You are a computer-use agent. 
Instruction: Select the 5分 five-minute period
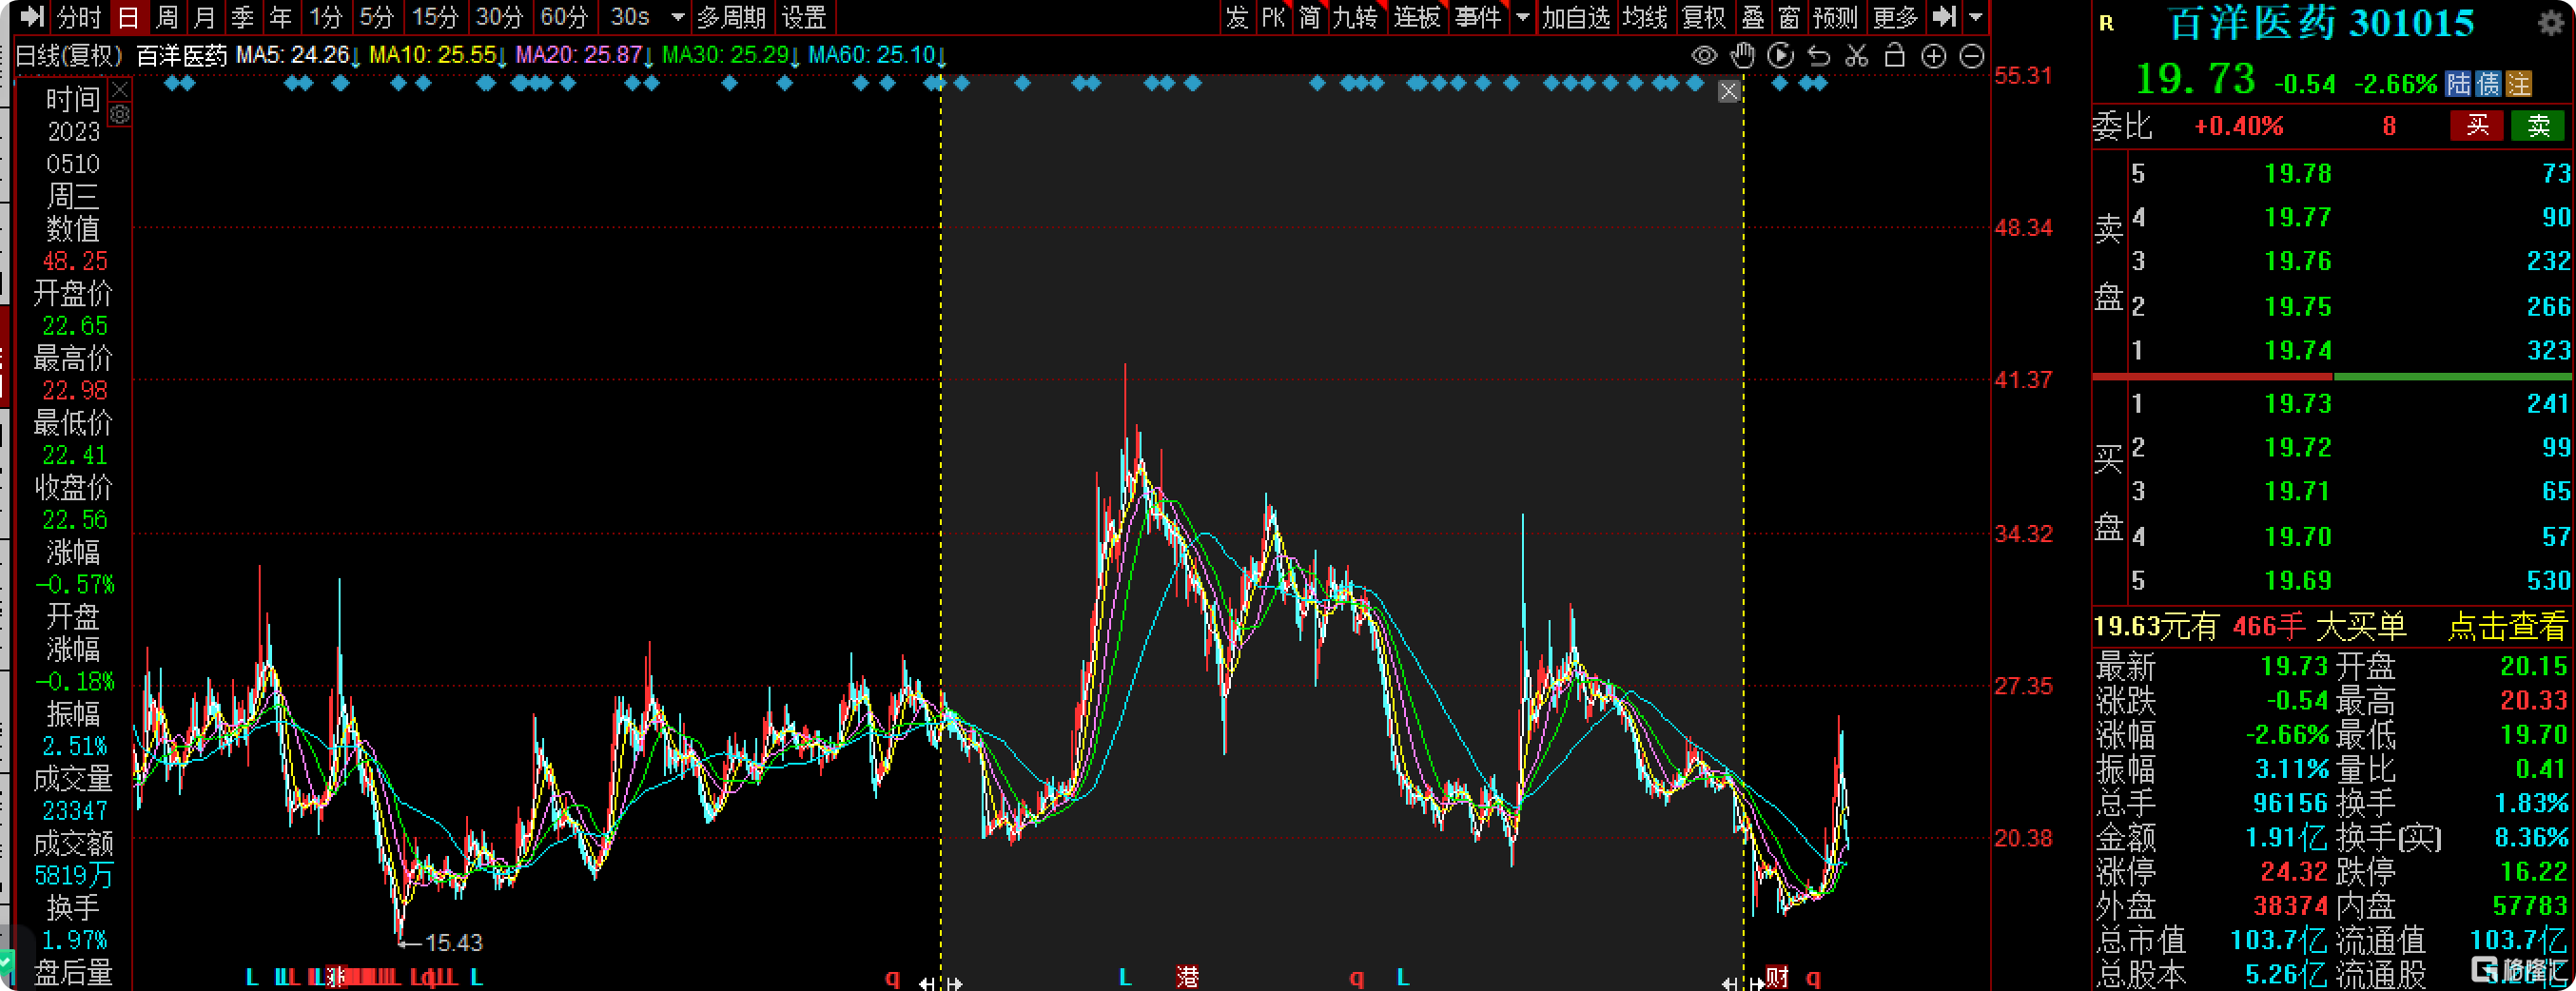[x=376, y=16]
